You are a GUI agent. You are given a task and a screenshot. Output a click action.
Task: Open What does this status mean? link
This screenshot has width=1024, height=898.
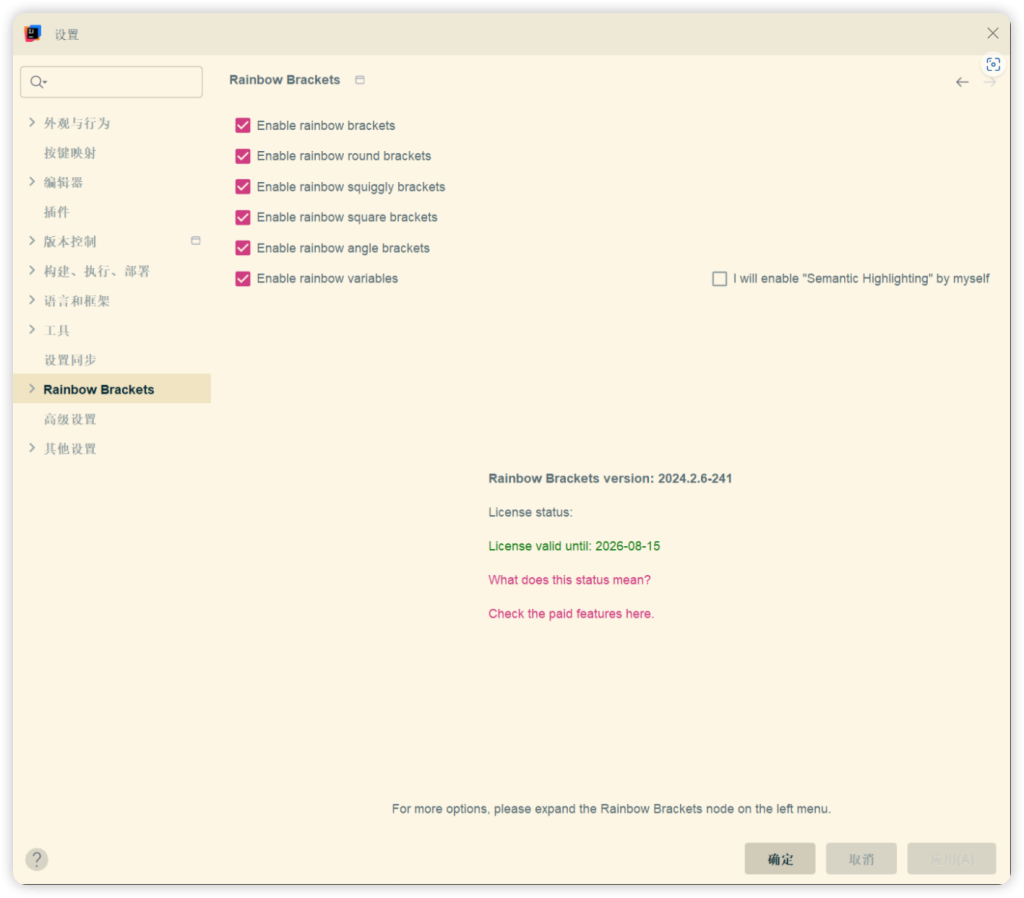pos(569,580)
